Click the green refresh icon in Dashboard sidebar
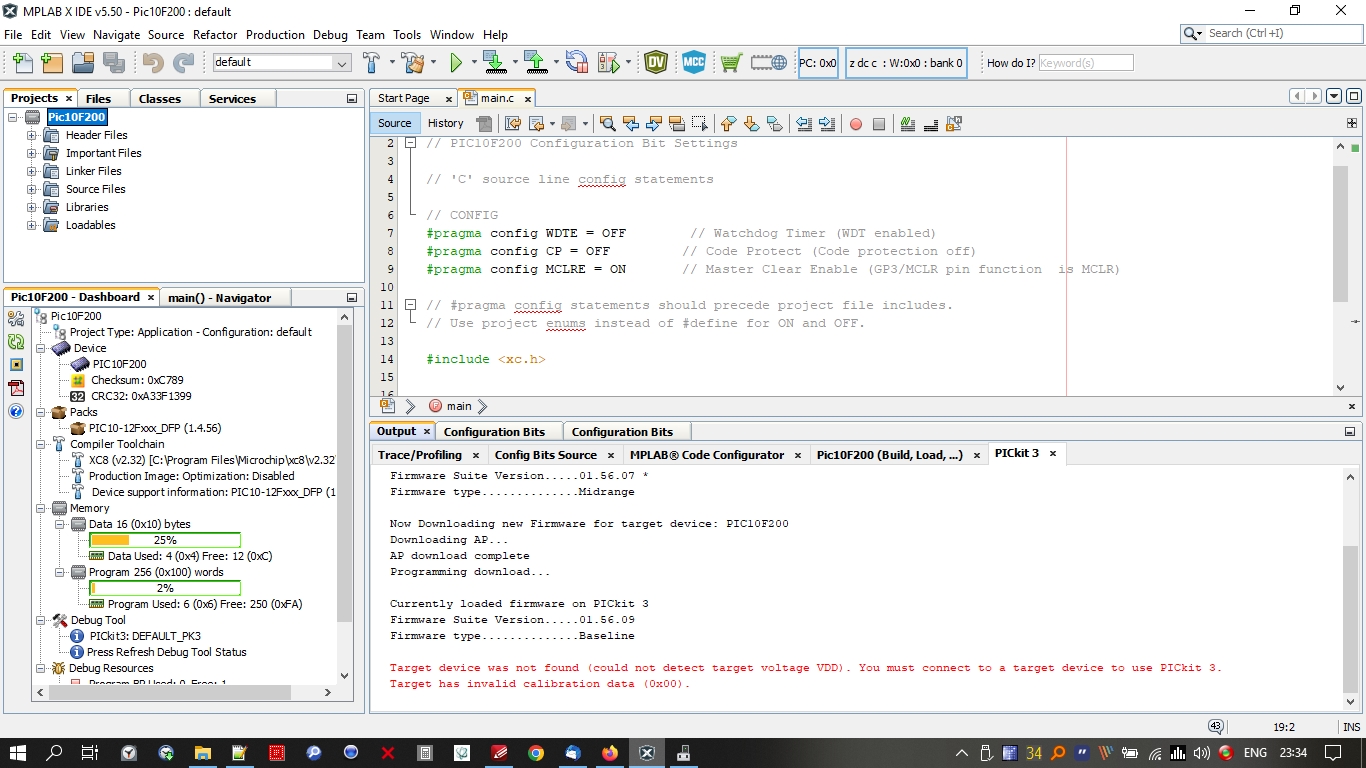The height and width of the screenshot is (768, 1366). point(16,342)
